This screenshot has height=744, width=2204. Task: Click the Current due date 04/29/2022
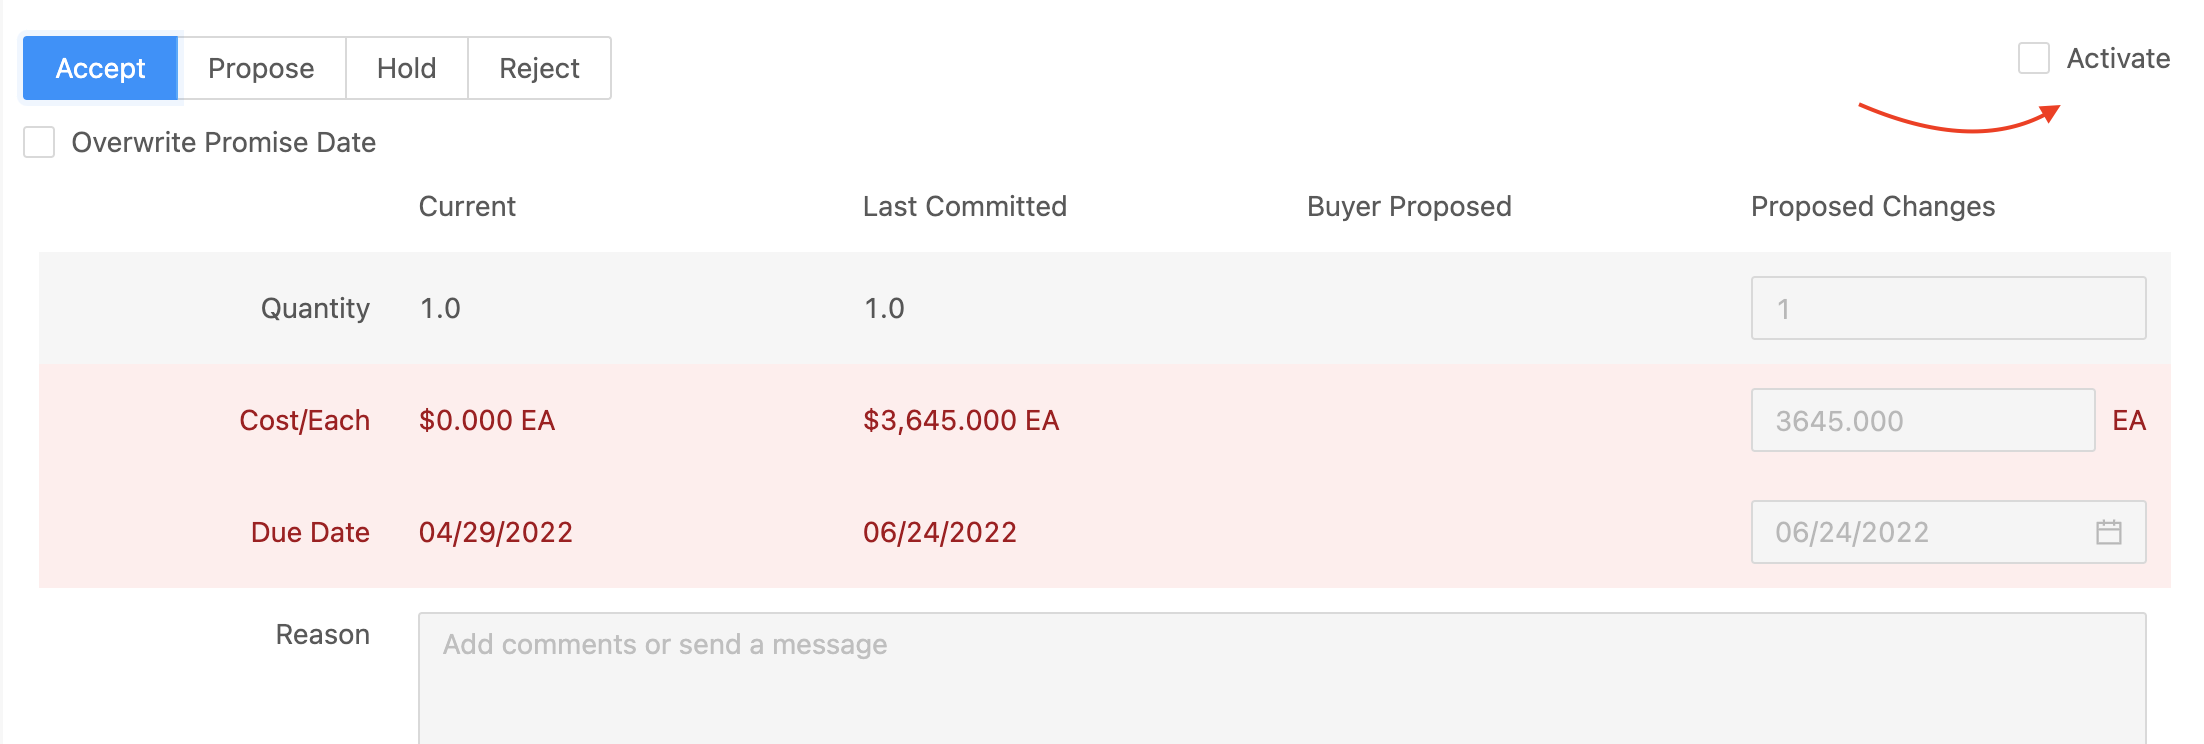click(496, 532)
